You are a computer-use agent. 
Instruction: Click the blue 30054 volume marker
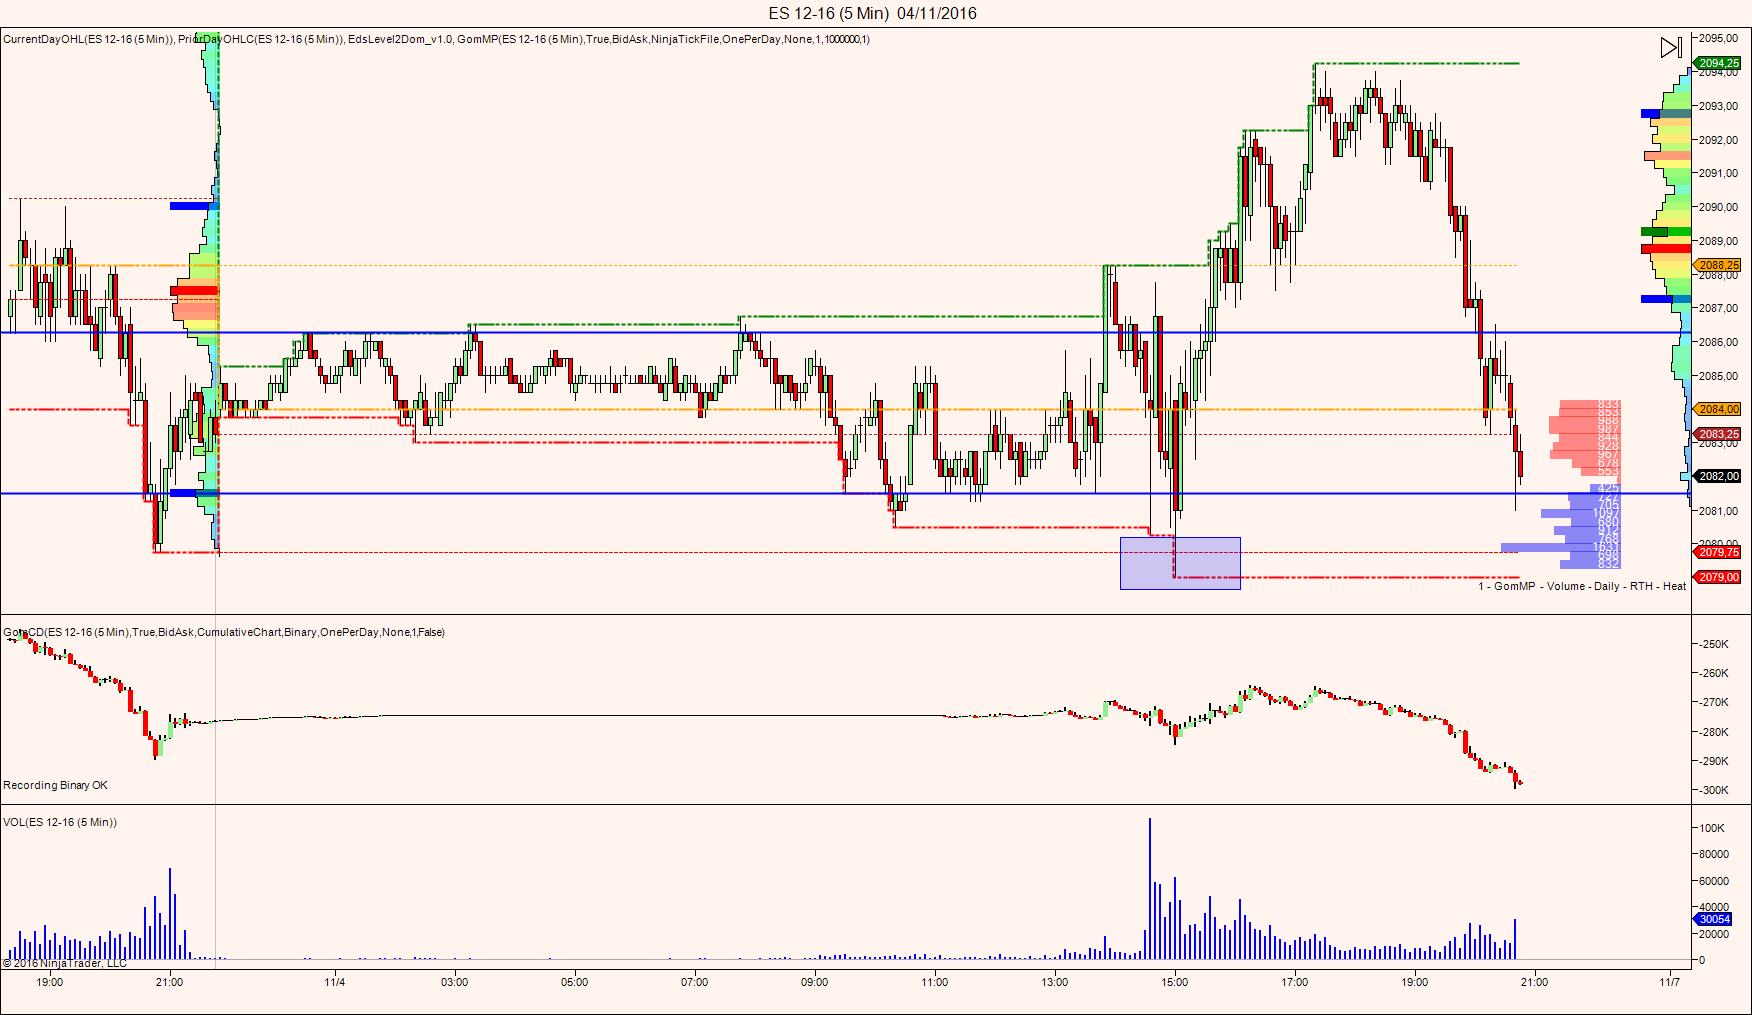(1714, 919)
